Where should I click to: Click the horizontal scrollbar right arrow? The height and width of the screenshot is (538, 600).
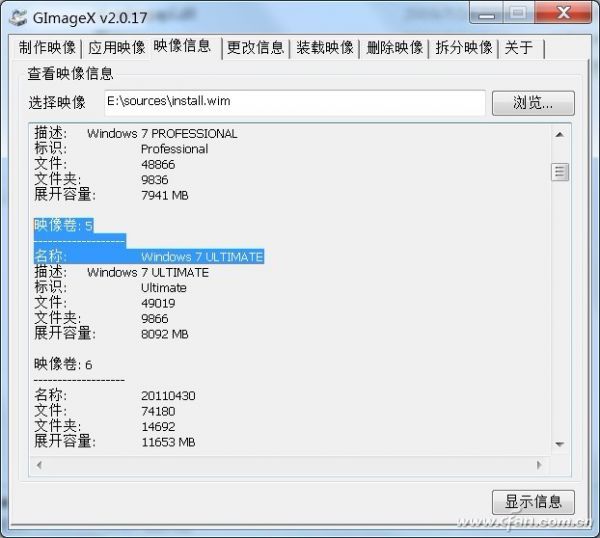click(x=539, y=465)
